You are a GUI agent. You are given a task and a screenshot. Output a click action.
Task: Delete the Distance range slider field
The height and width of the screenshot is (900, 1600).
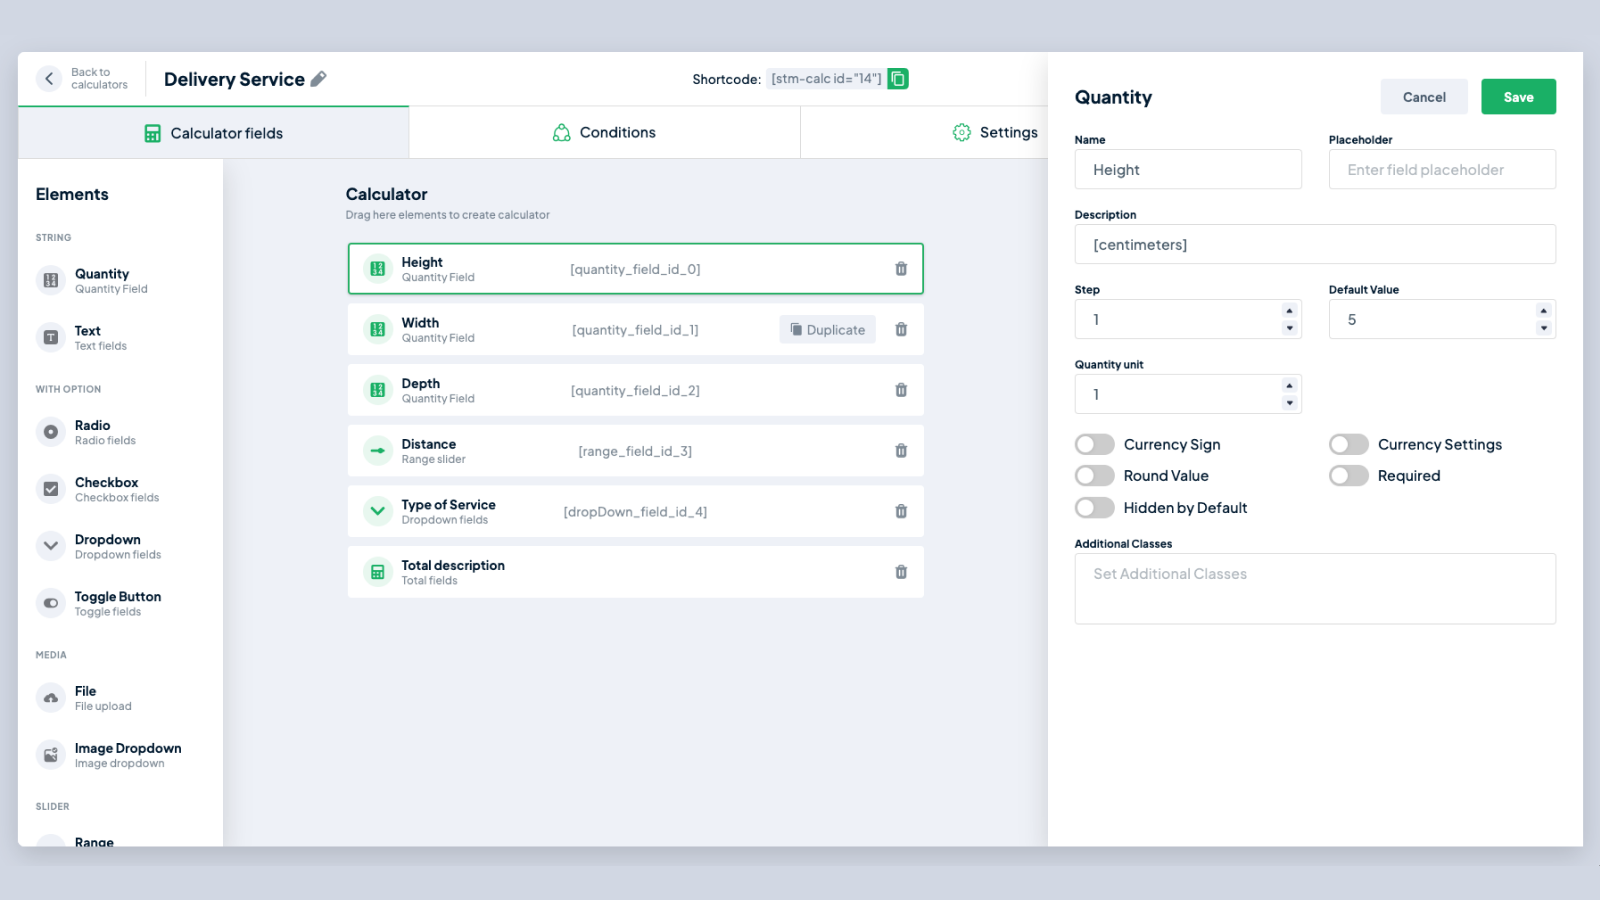pos(901,451)
